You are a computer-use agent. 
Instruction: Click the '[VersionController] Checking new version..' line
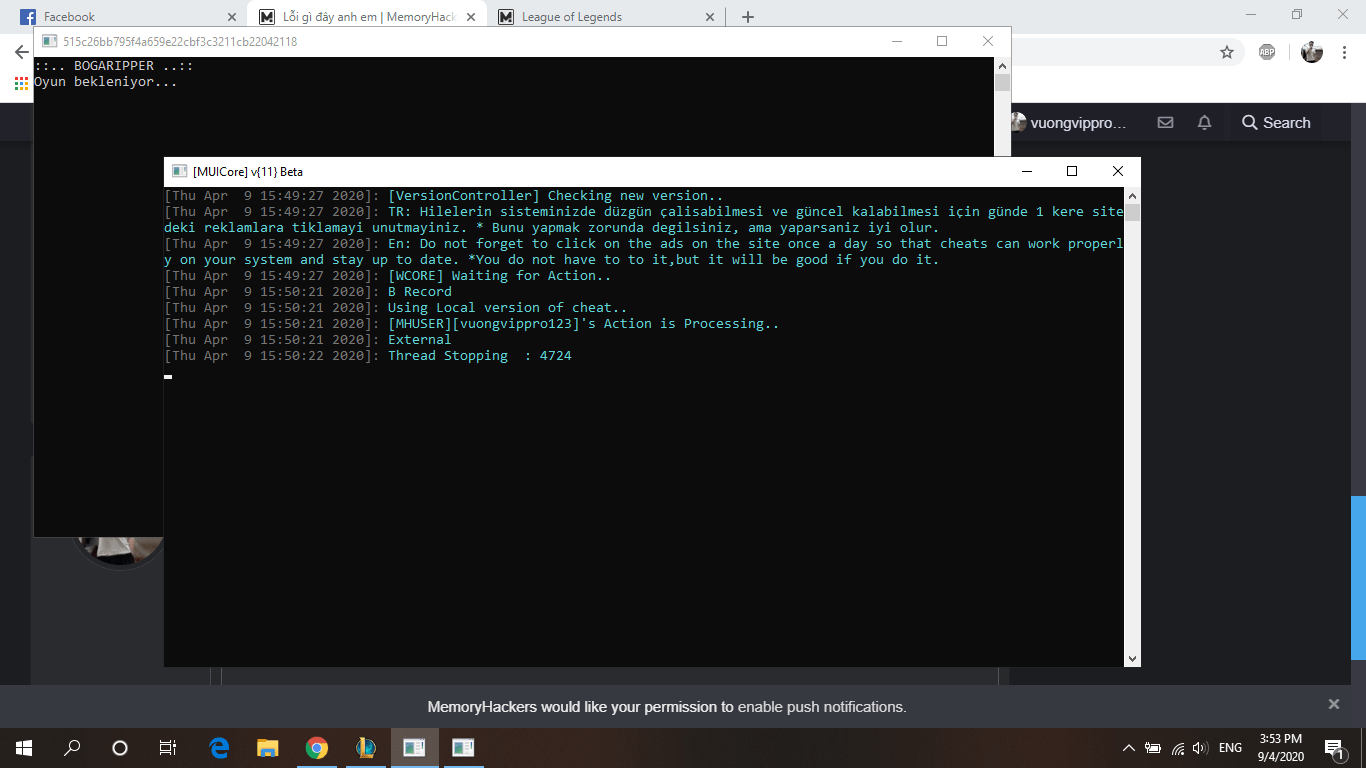click(x=555, y=196)
